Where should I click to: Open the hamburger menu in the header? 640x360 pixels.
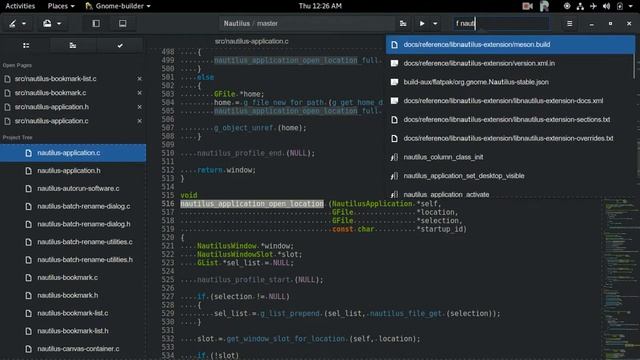[569, 24]
